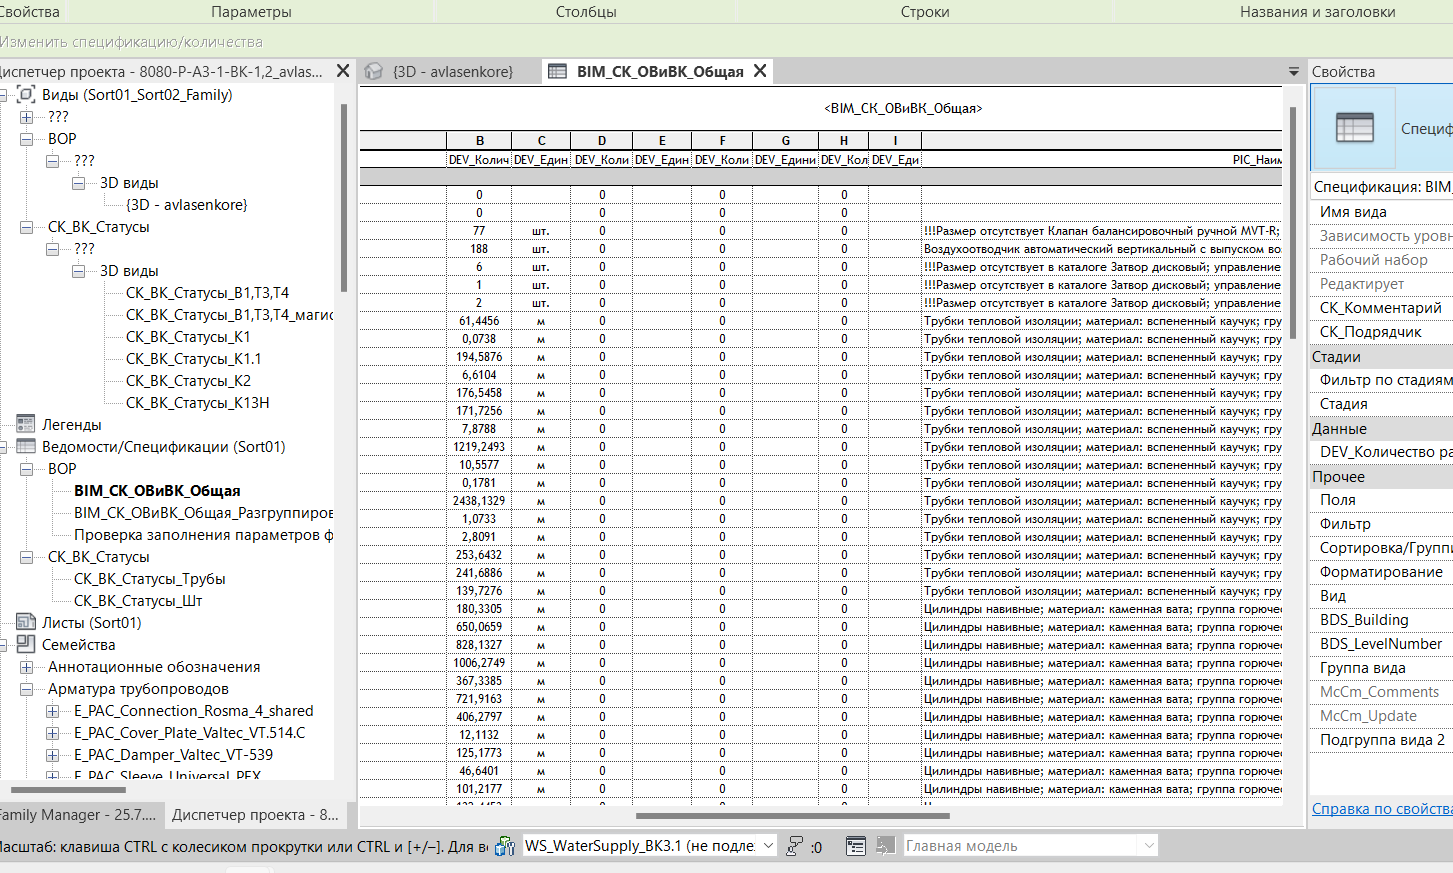
Task: Switch to the {3D - avlasenkore} view tab
Action: coord(452,71)
